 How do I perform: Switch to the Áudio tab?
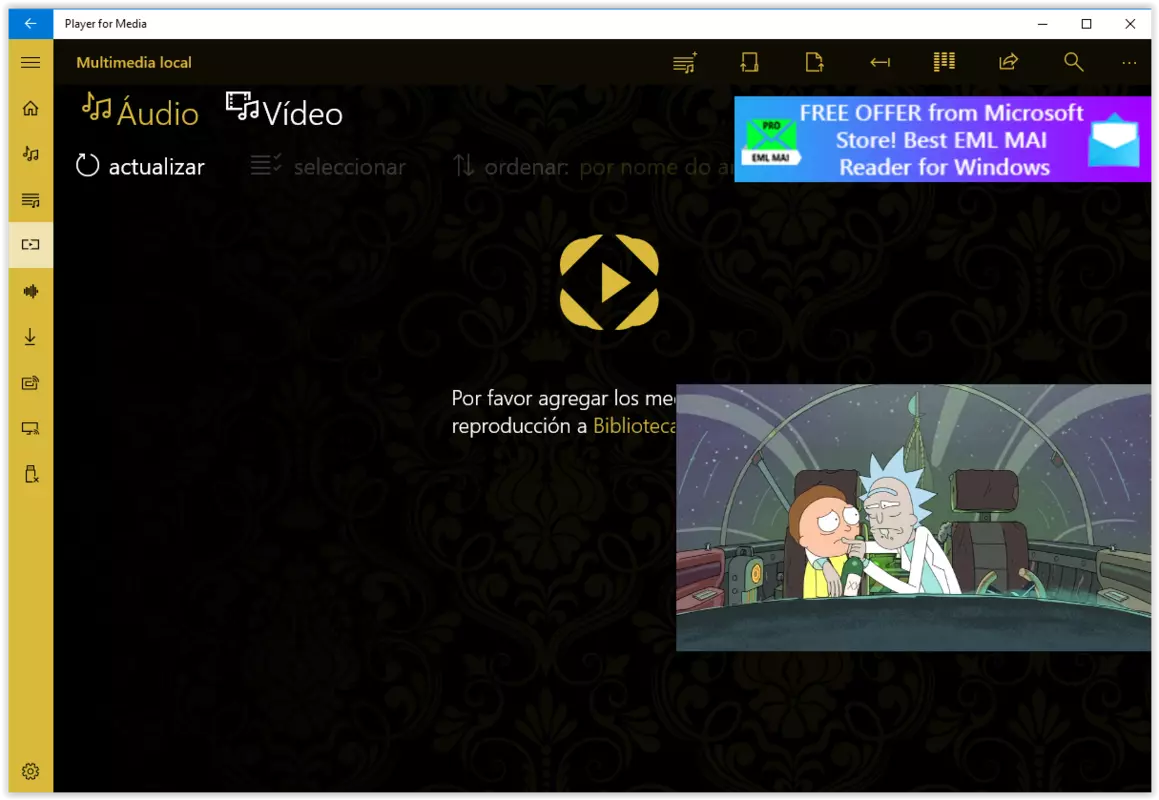pos(140,112)
